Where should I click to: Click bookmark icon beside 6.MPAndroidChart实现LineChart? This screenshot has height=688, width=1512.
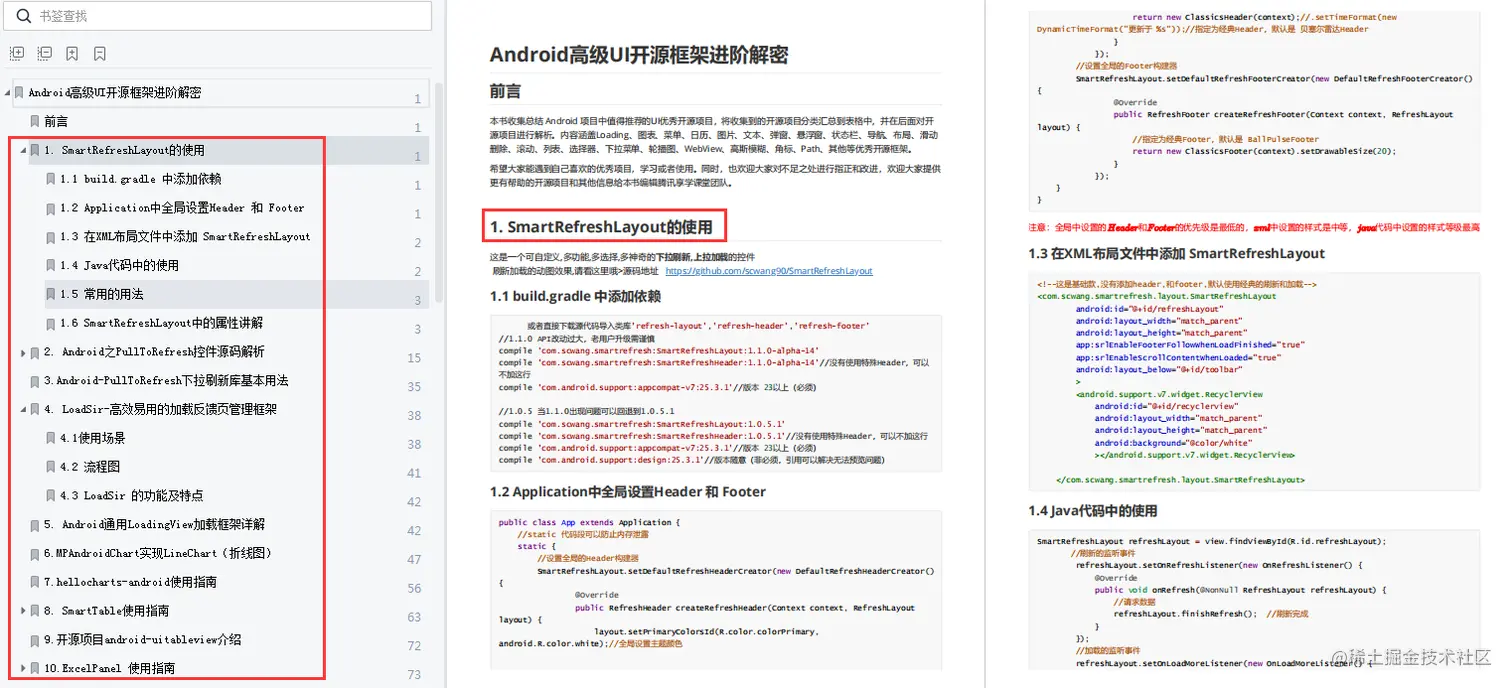click(x=35, y=553)
